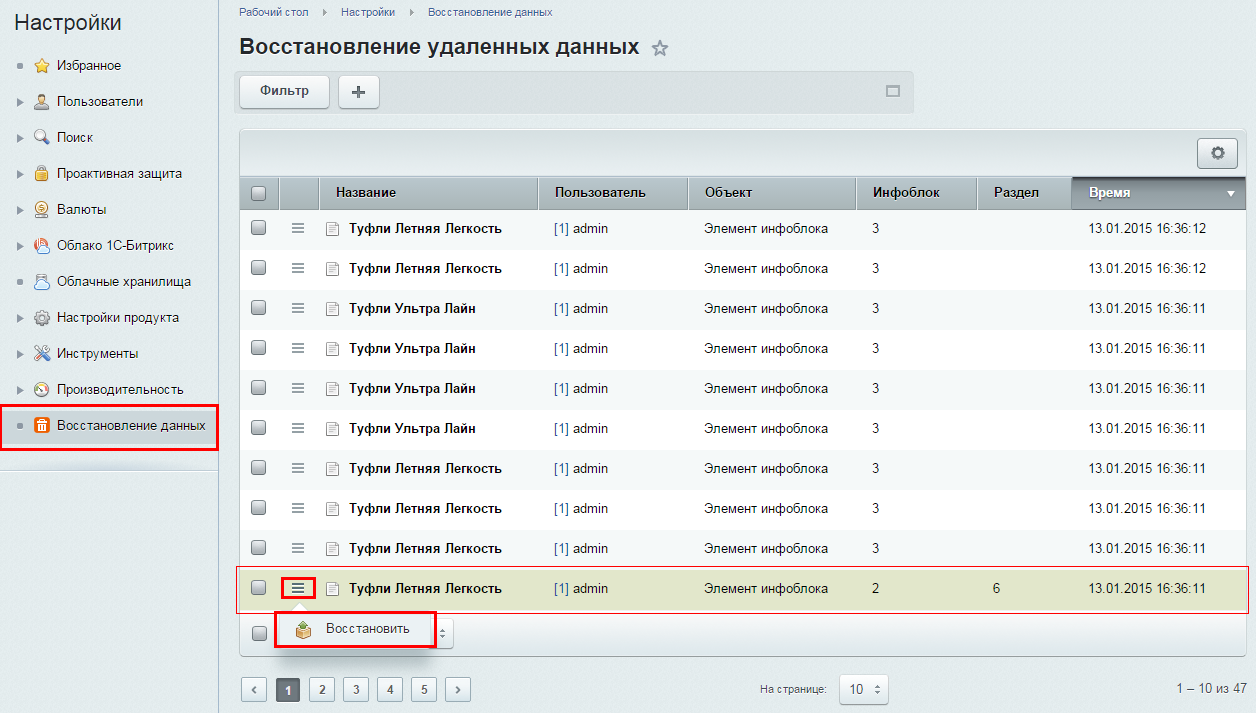Click the Инструменты tools icon
The height and width of the screenshot is (713, 1256).
[x=42, y=354]
